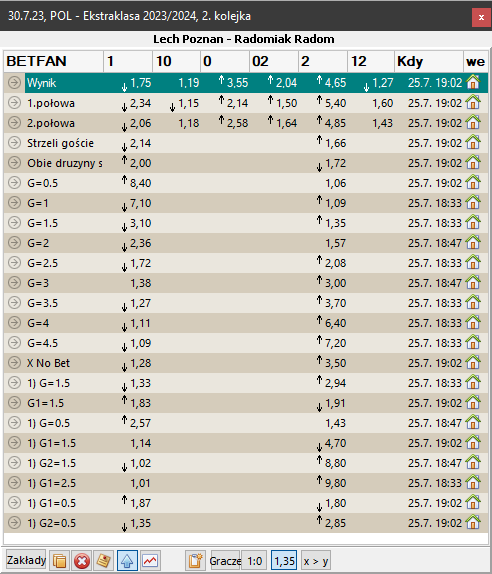
Task: Select the odds 8,40 in the G=0.5 row
Action: (141, 183)
